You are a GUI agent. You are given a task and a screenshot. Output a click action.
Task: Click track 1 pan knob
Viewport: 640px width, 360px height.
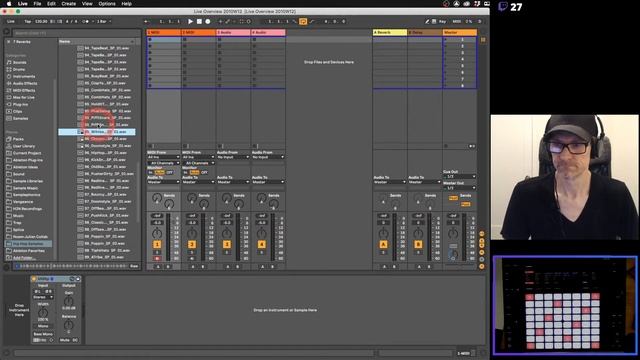(x=157, y=233)
